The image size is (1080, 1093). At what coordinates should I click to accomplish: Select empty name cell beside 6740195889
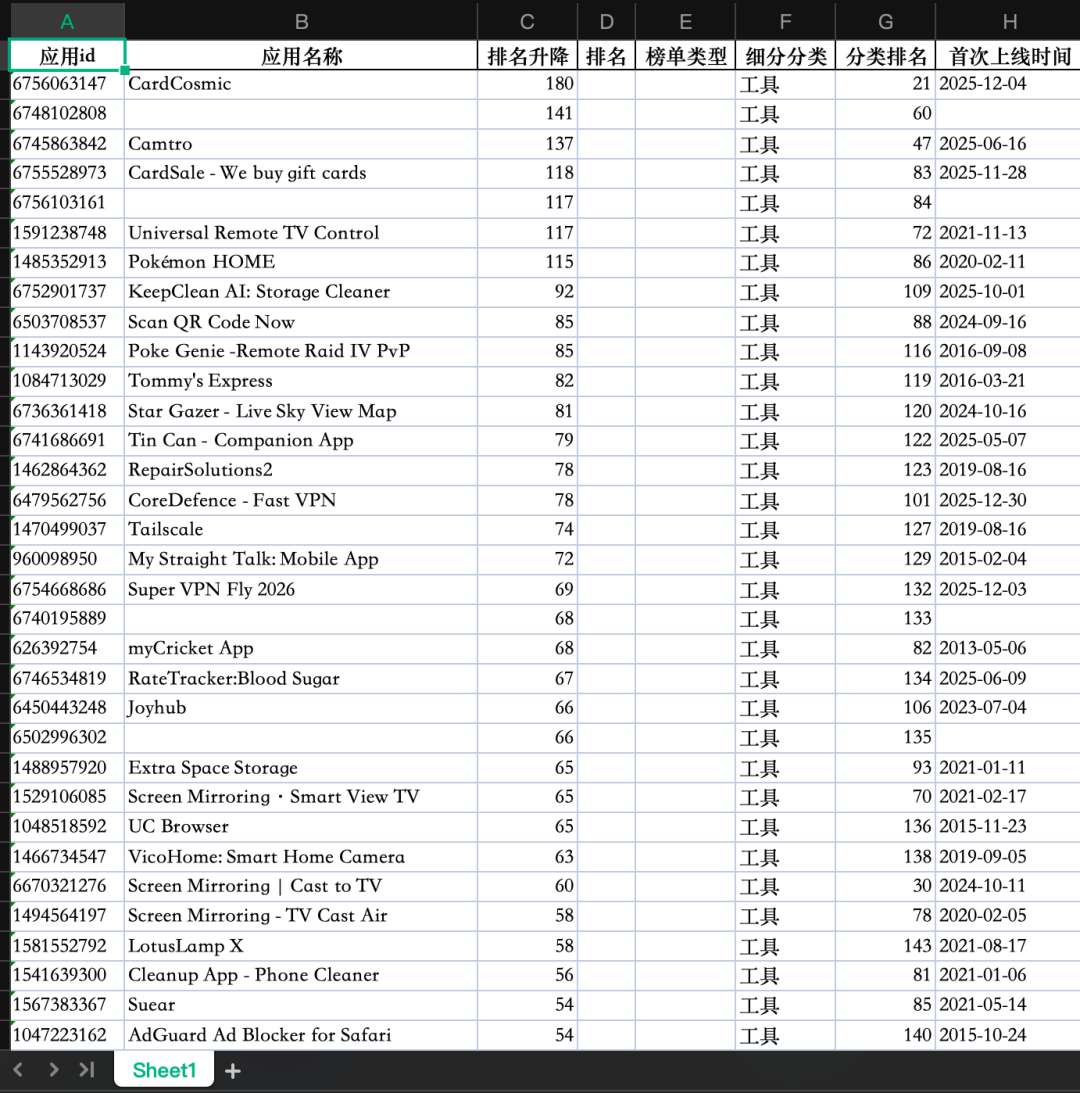(301, 619)
